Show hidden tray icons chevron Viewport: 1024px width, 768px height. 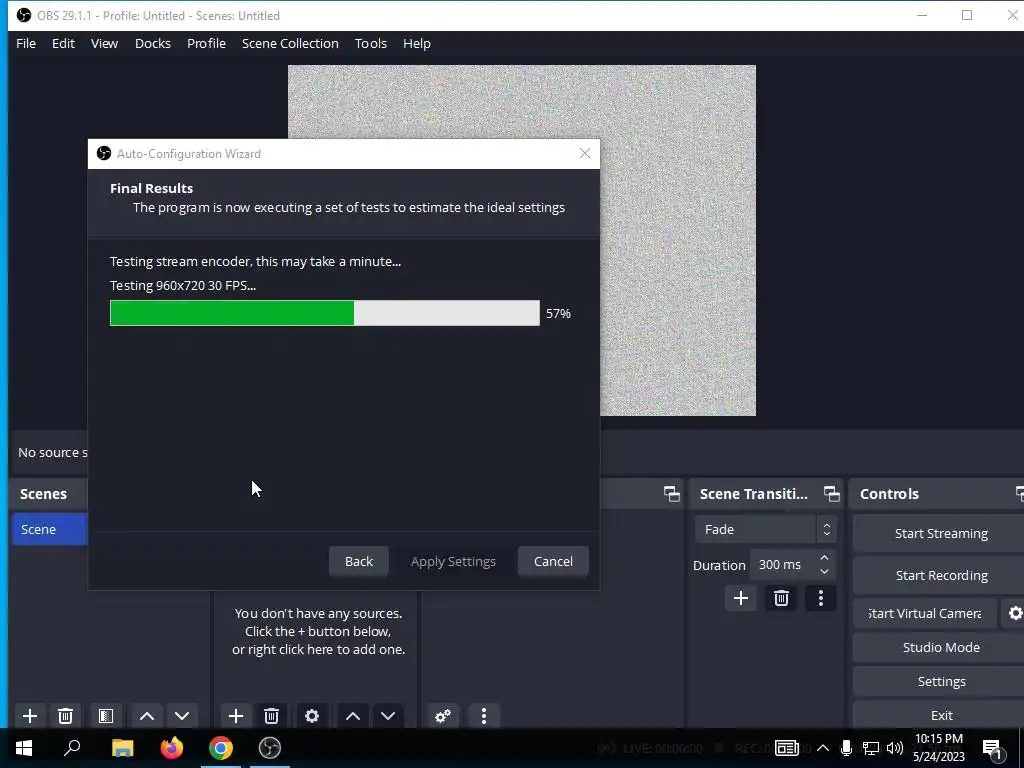823,748
